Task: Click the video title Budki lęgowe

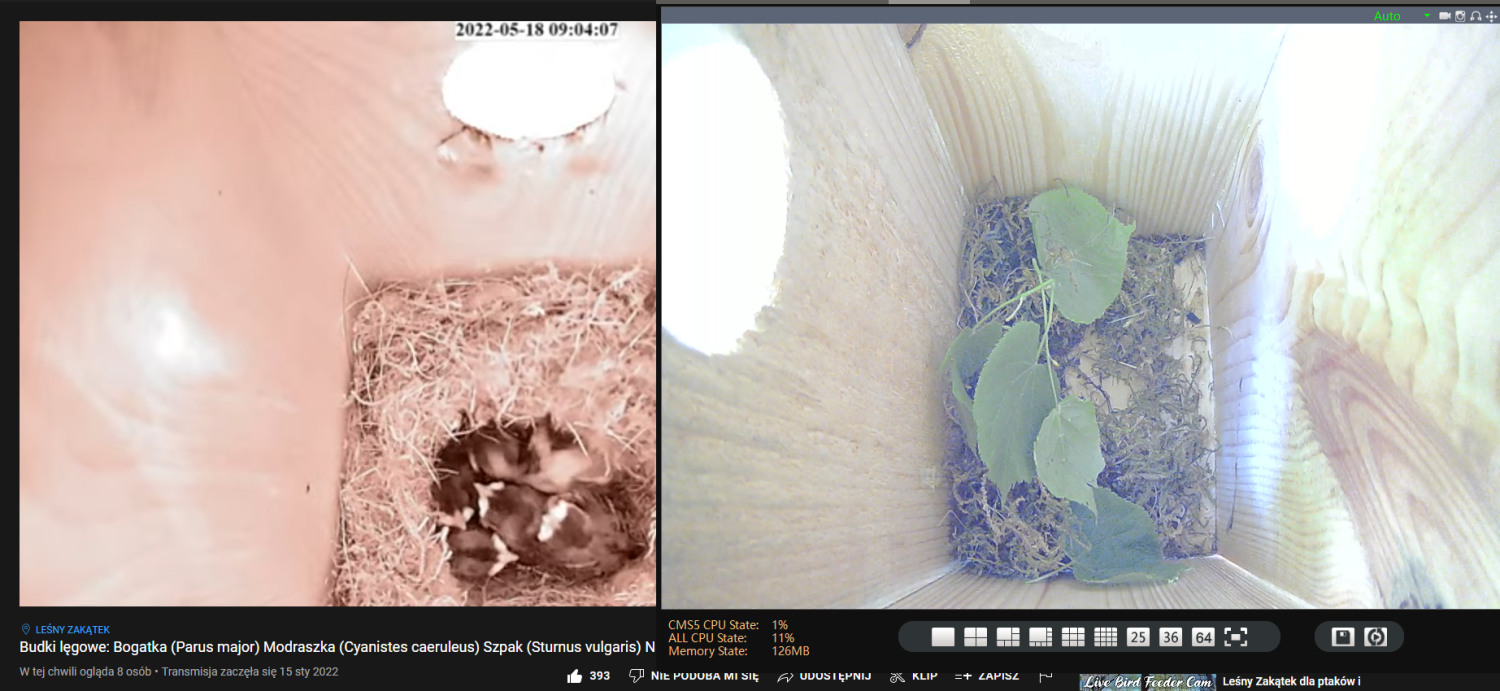Action: [x=338, y=647]
